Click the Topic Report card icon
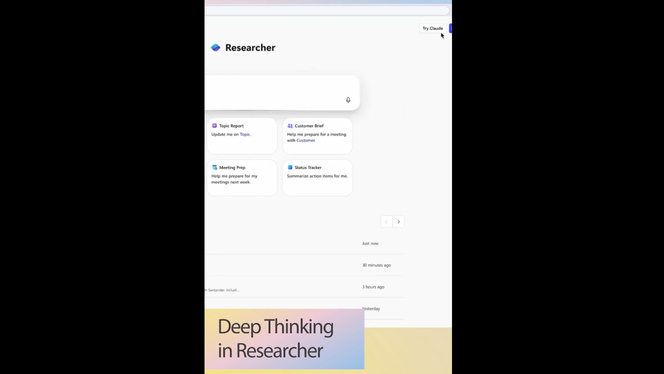664x374 pixels. tap(214, 126)
